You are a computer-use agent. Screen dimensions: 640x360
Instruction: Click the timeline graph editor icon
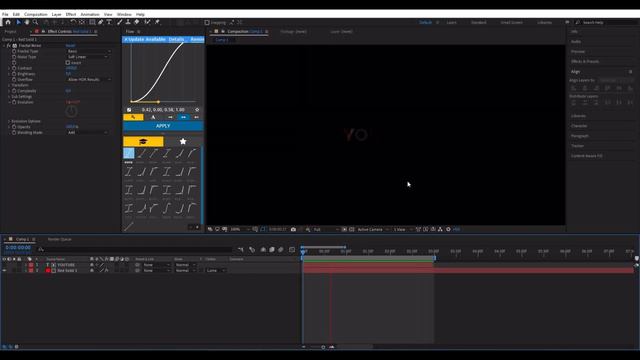[x=292, y=249]
